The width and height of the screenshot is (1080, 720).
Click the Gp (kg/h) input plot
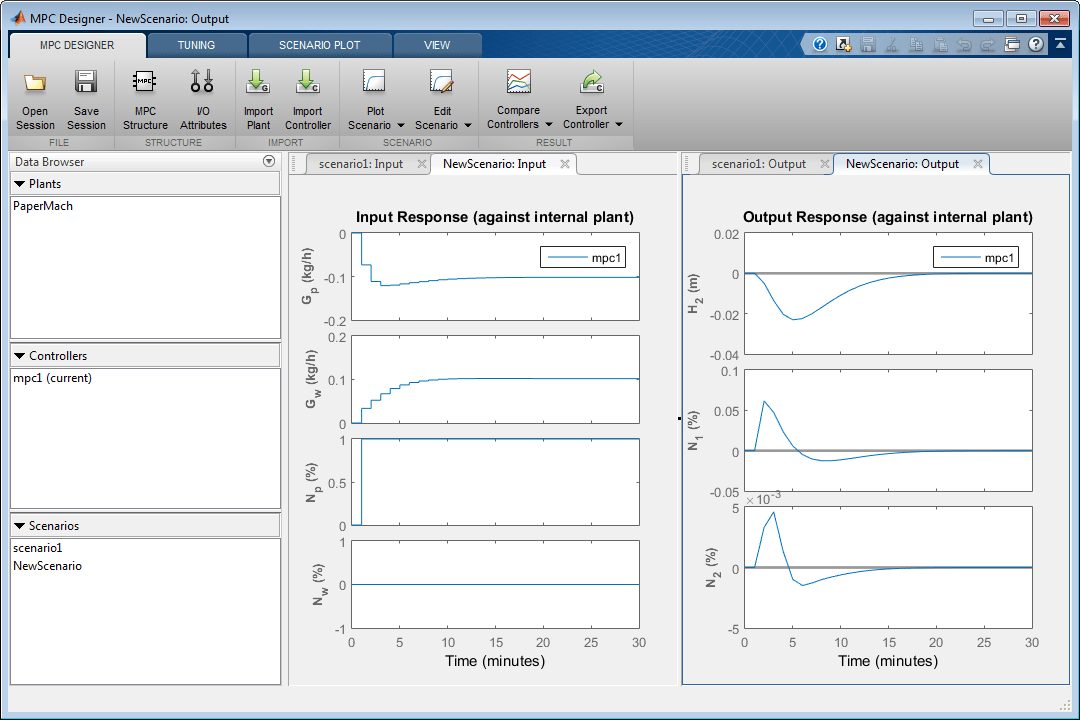click(495, 276)
